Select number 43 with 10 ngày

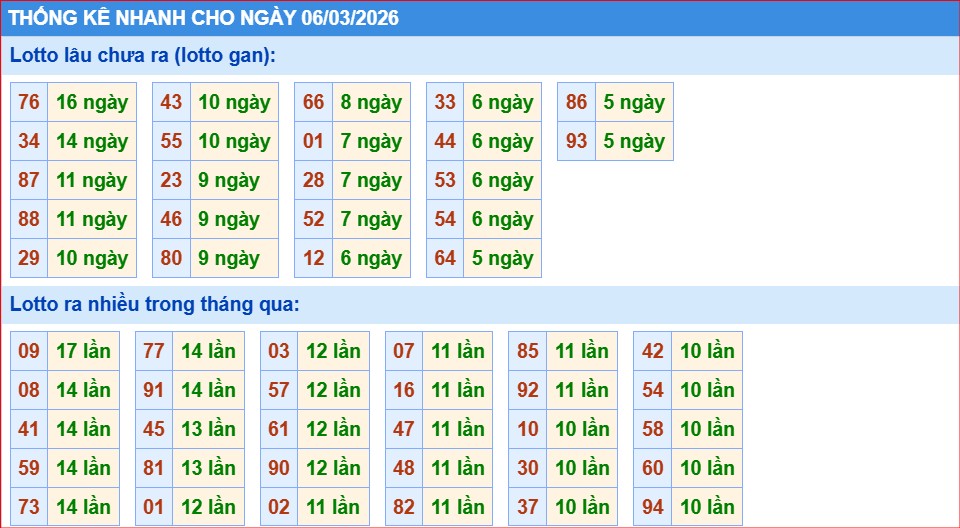(171, 102)
